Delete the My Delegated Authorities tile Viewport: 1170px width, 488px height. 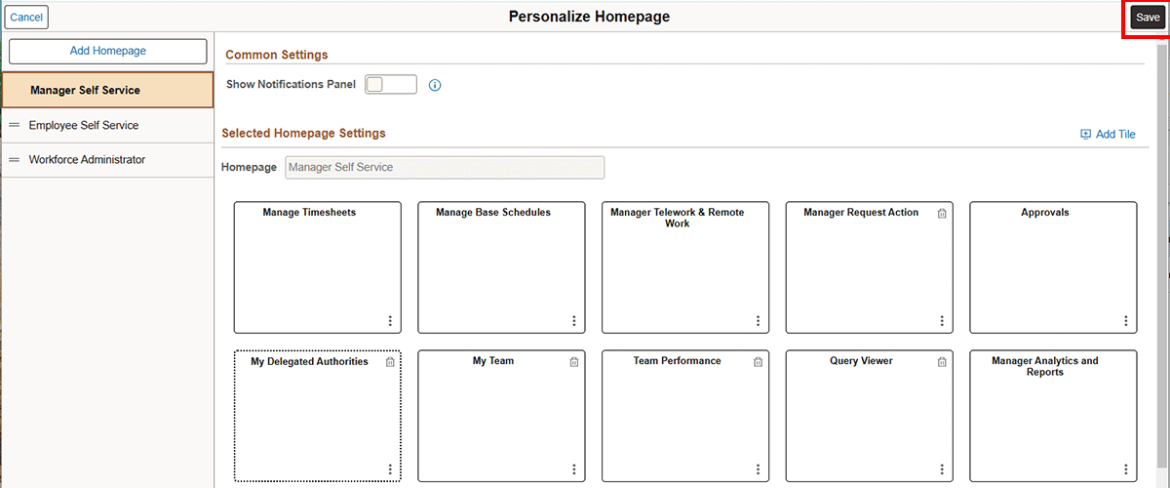tap(390, 362)
